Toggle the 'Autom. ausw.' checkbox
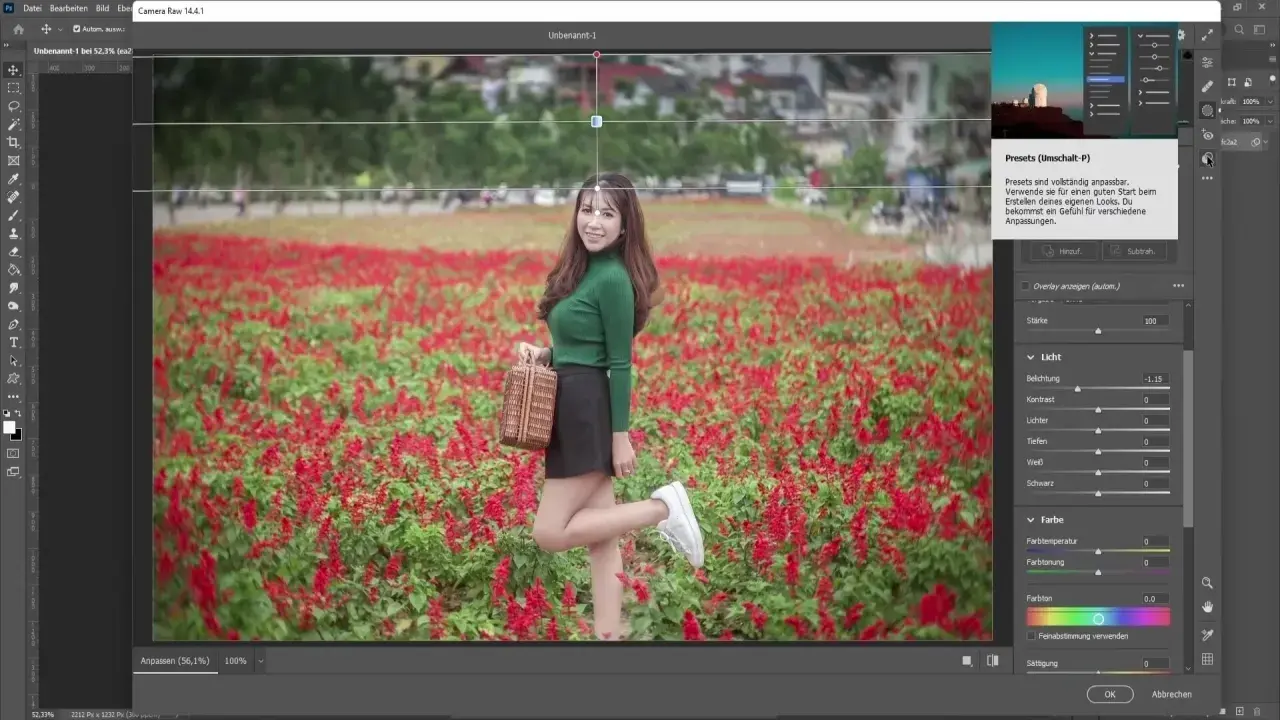This screenshot has height=720, width=1280. click(x=77, y=29)
